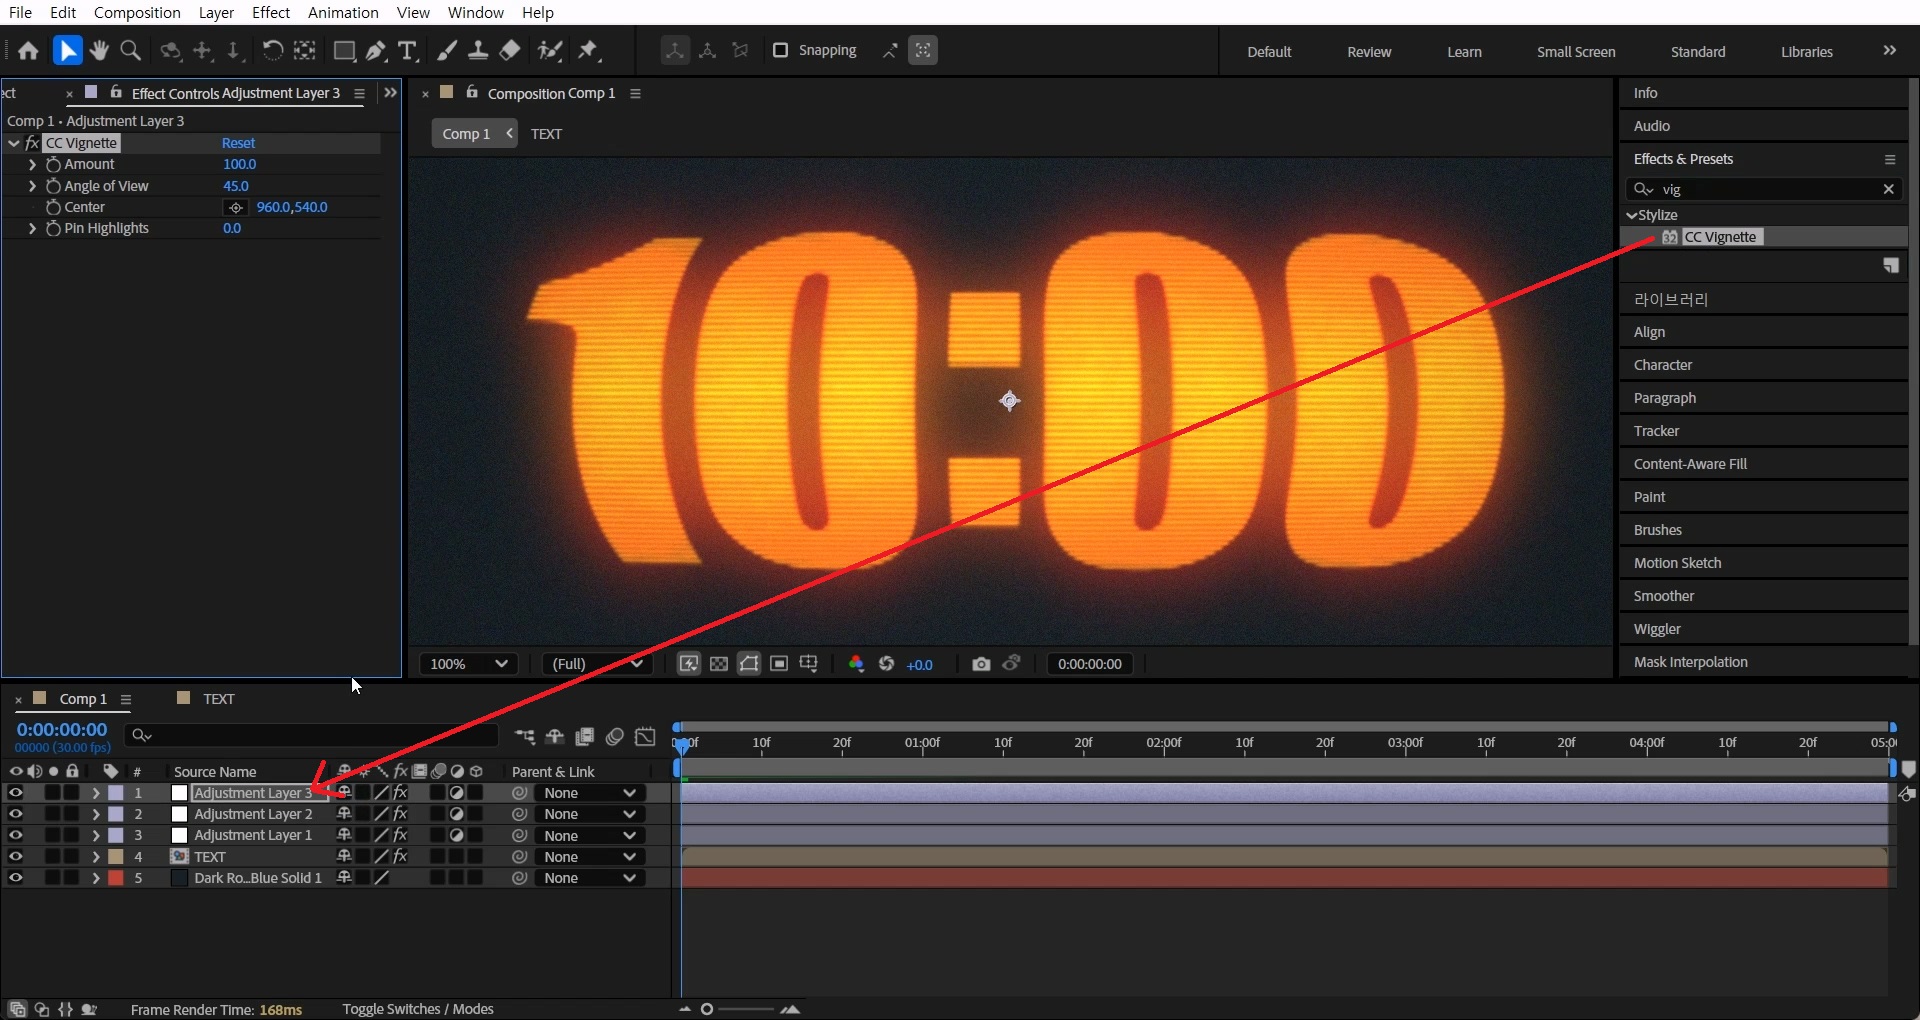Select the Hand tool
The width and height of the screenshot is (1920, 1020).
(x=99, y=51)
